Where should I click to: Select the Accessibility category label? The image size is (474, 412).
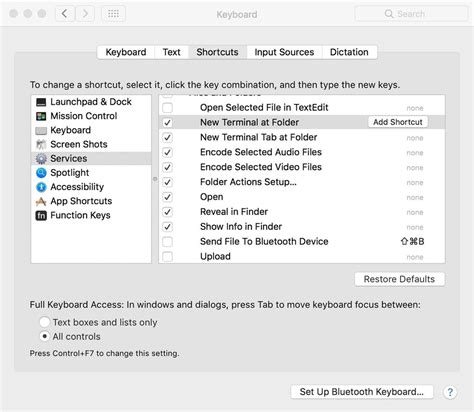(x=77, y=187)
